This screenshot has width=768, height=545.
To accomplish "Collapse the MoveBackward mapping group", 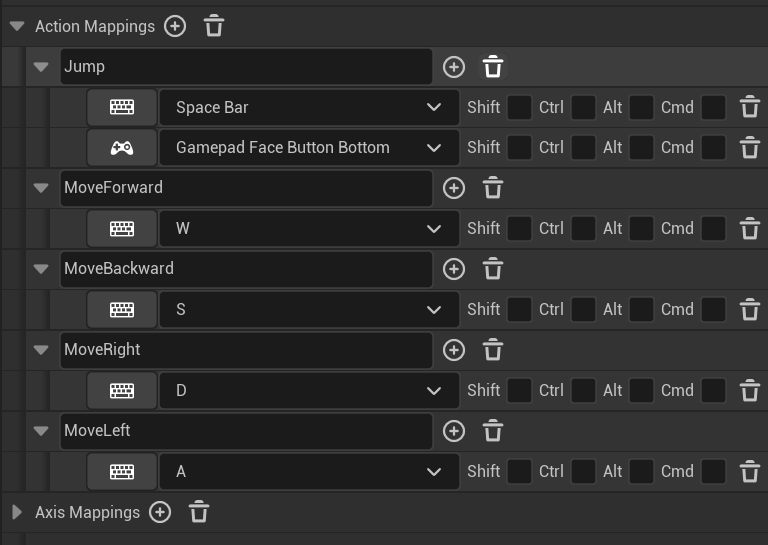I will [41, 269].
